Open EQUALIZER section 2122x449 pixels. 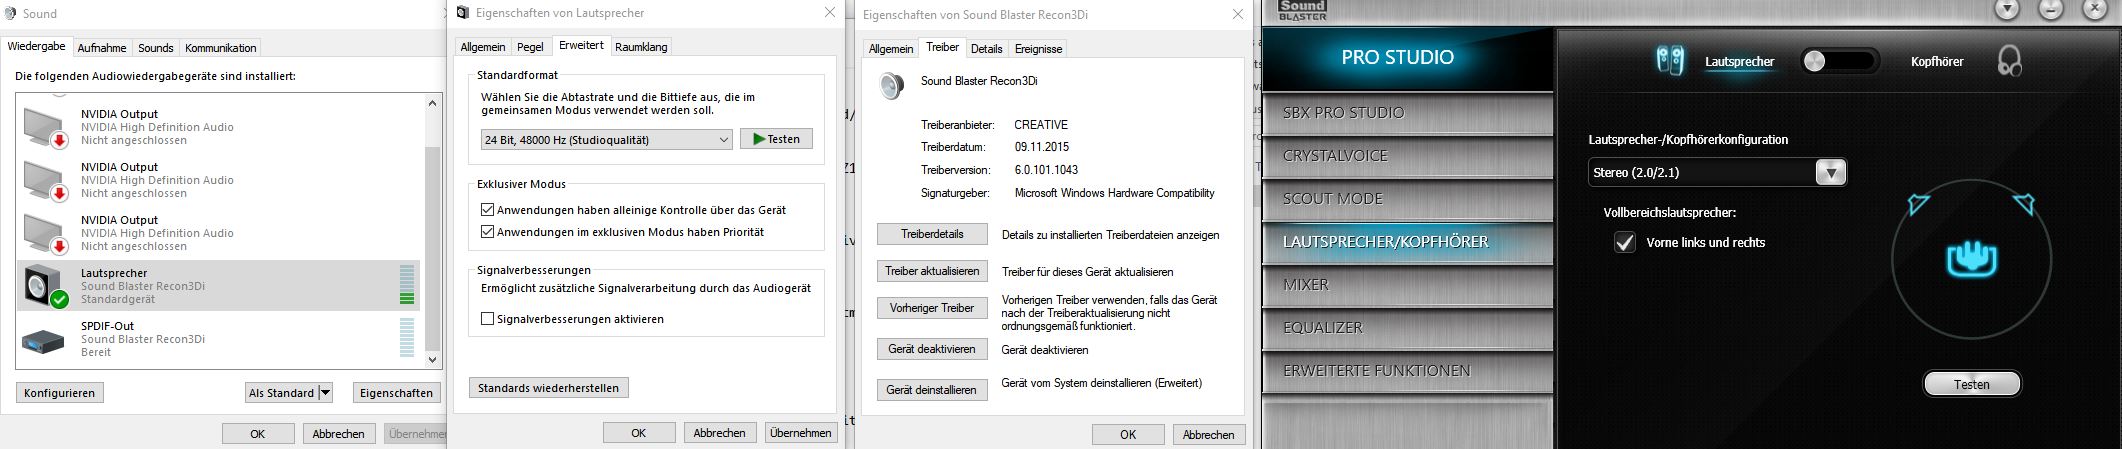pyautogui.click(x=1408, y=328)
